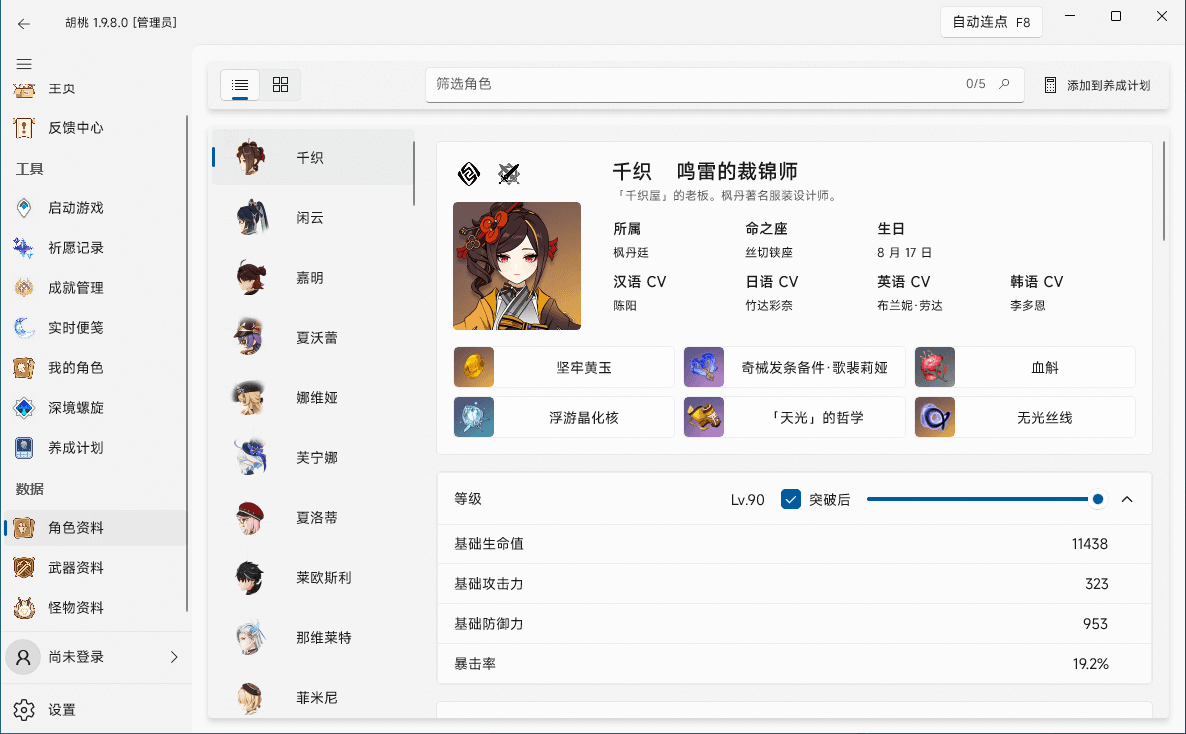This screenshot has width=1186, height=734.
Task: Expand the 尚未登录 account chevron
Action: (x=174, y=657)
